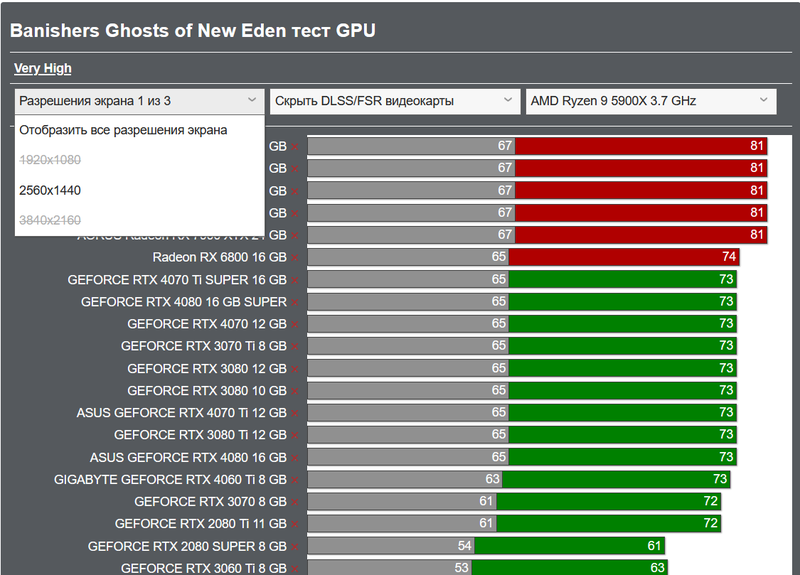This screenshot has width=800, height=575.
Task: Click the 'GEFORCE RTX 3080 Ti 12 GB' label
Action: pos(201,435)
